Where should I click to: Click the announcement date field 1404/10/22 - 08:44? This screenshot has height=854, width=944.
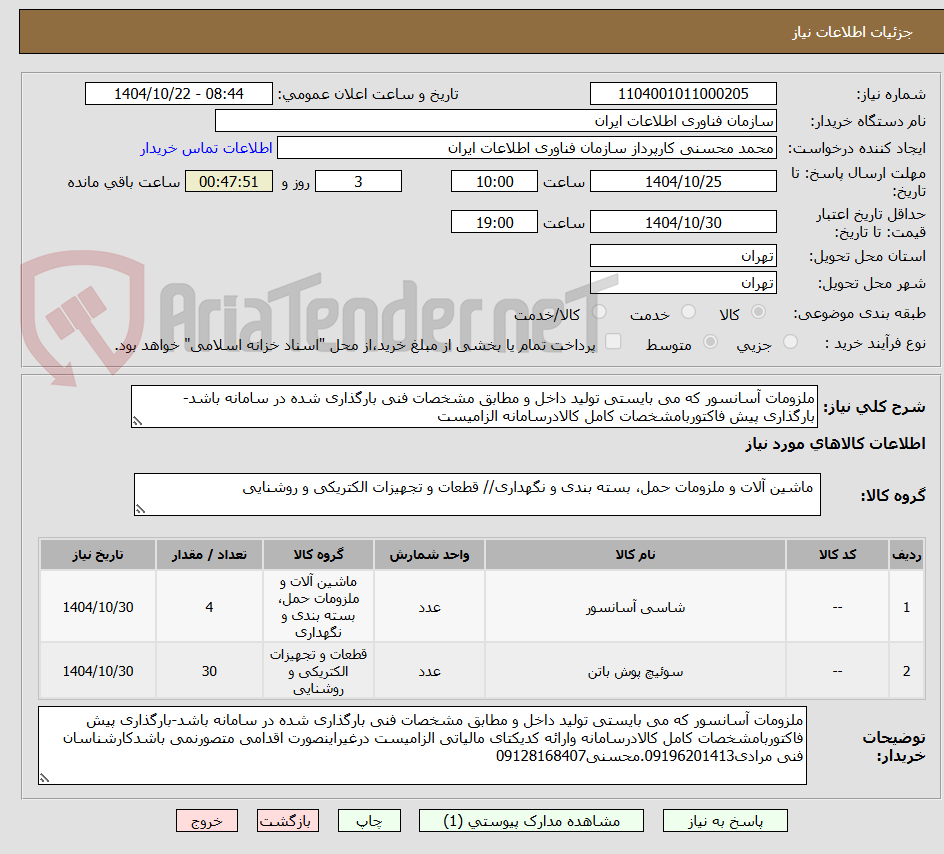179,94
